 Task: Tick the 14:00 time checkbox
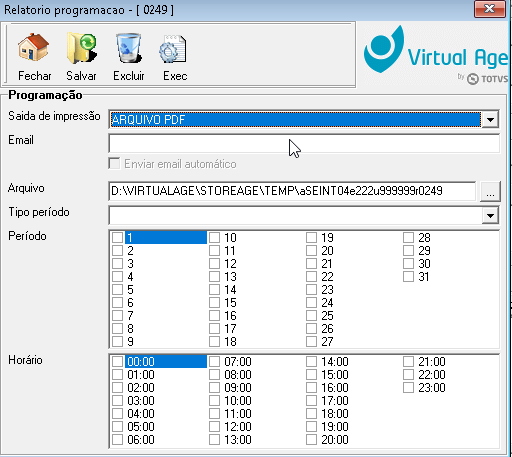pos(311,362)
